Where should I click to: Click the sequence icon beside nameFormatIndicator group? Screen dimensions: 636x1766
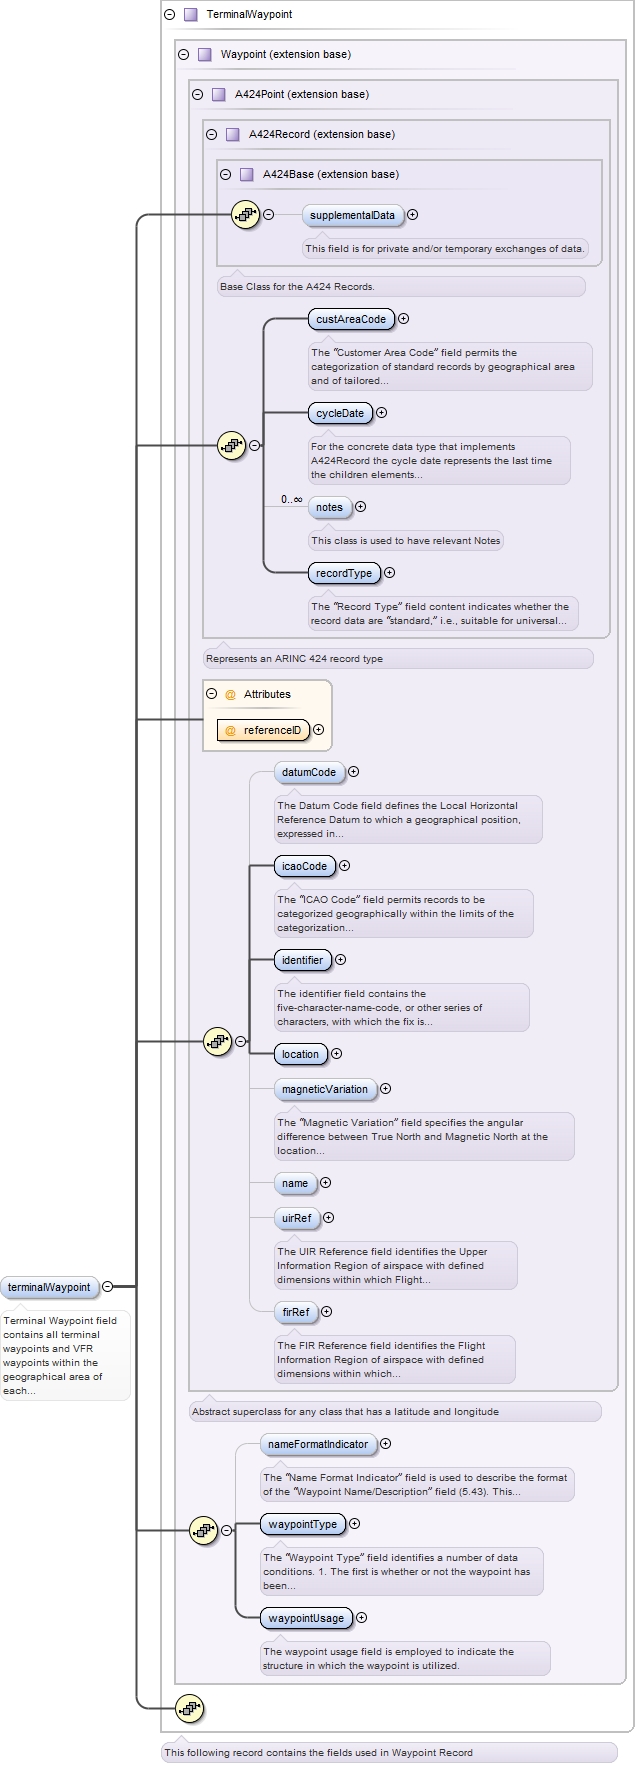coord(203,1530)
